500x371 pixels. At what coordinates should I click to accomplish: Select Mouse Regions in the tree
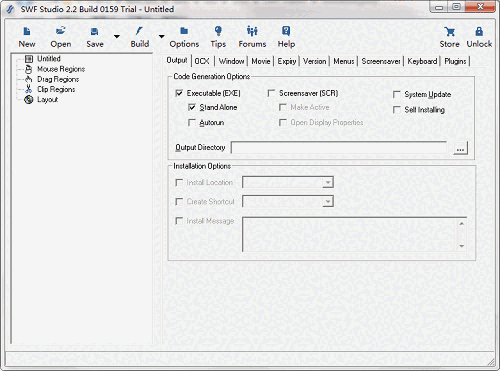pyautogui.click(x=61, y=69)
